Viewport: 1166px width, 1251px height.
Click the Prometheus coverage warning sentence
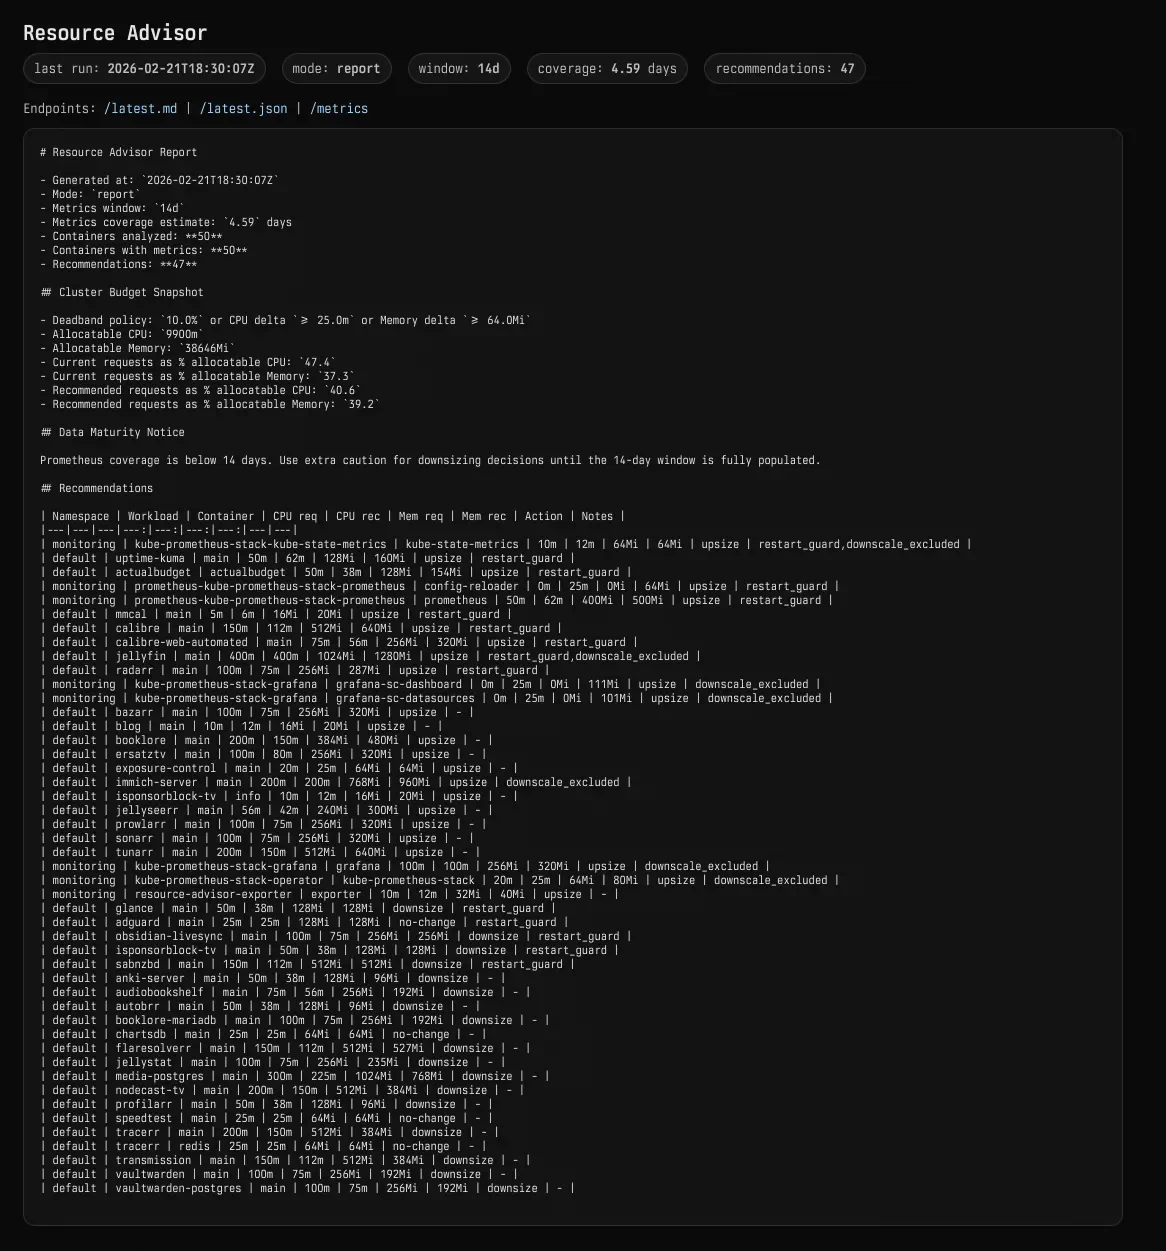(429, 460)
